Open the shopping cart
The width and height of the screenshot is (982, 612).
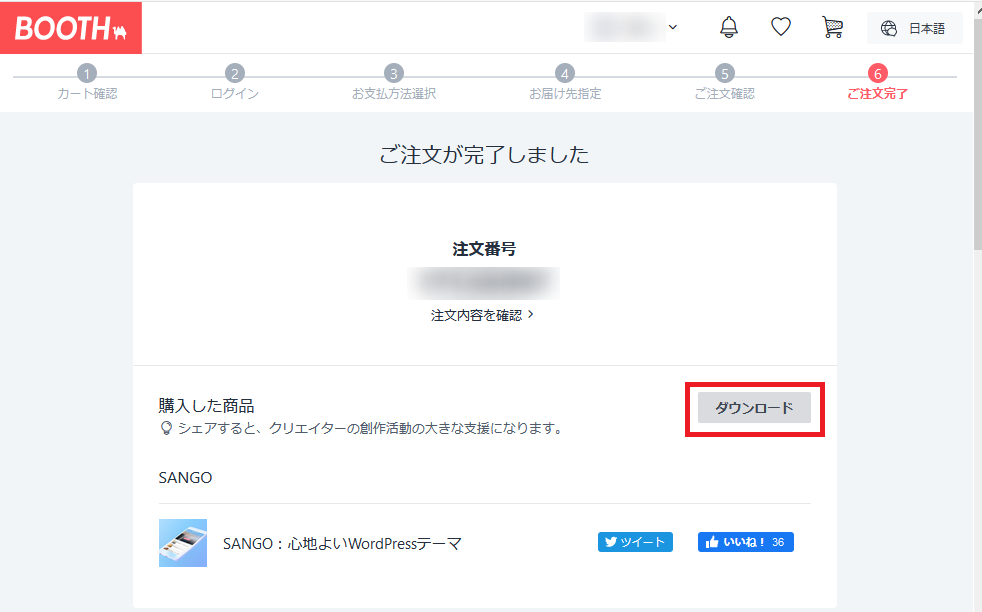(832, 28)
